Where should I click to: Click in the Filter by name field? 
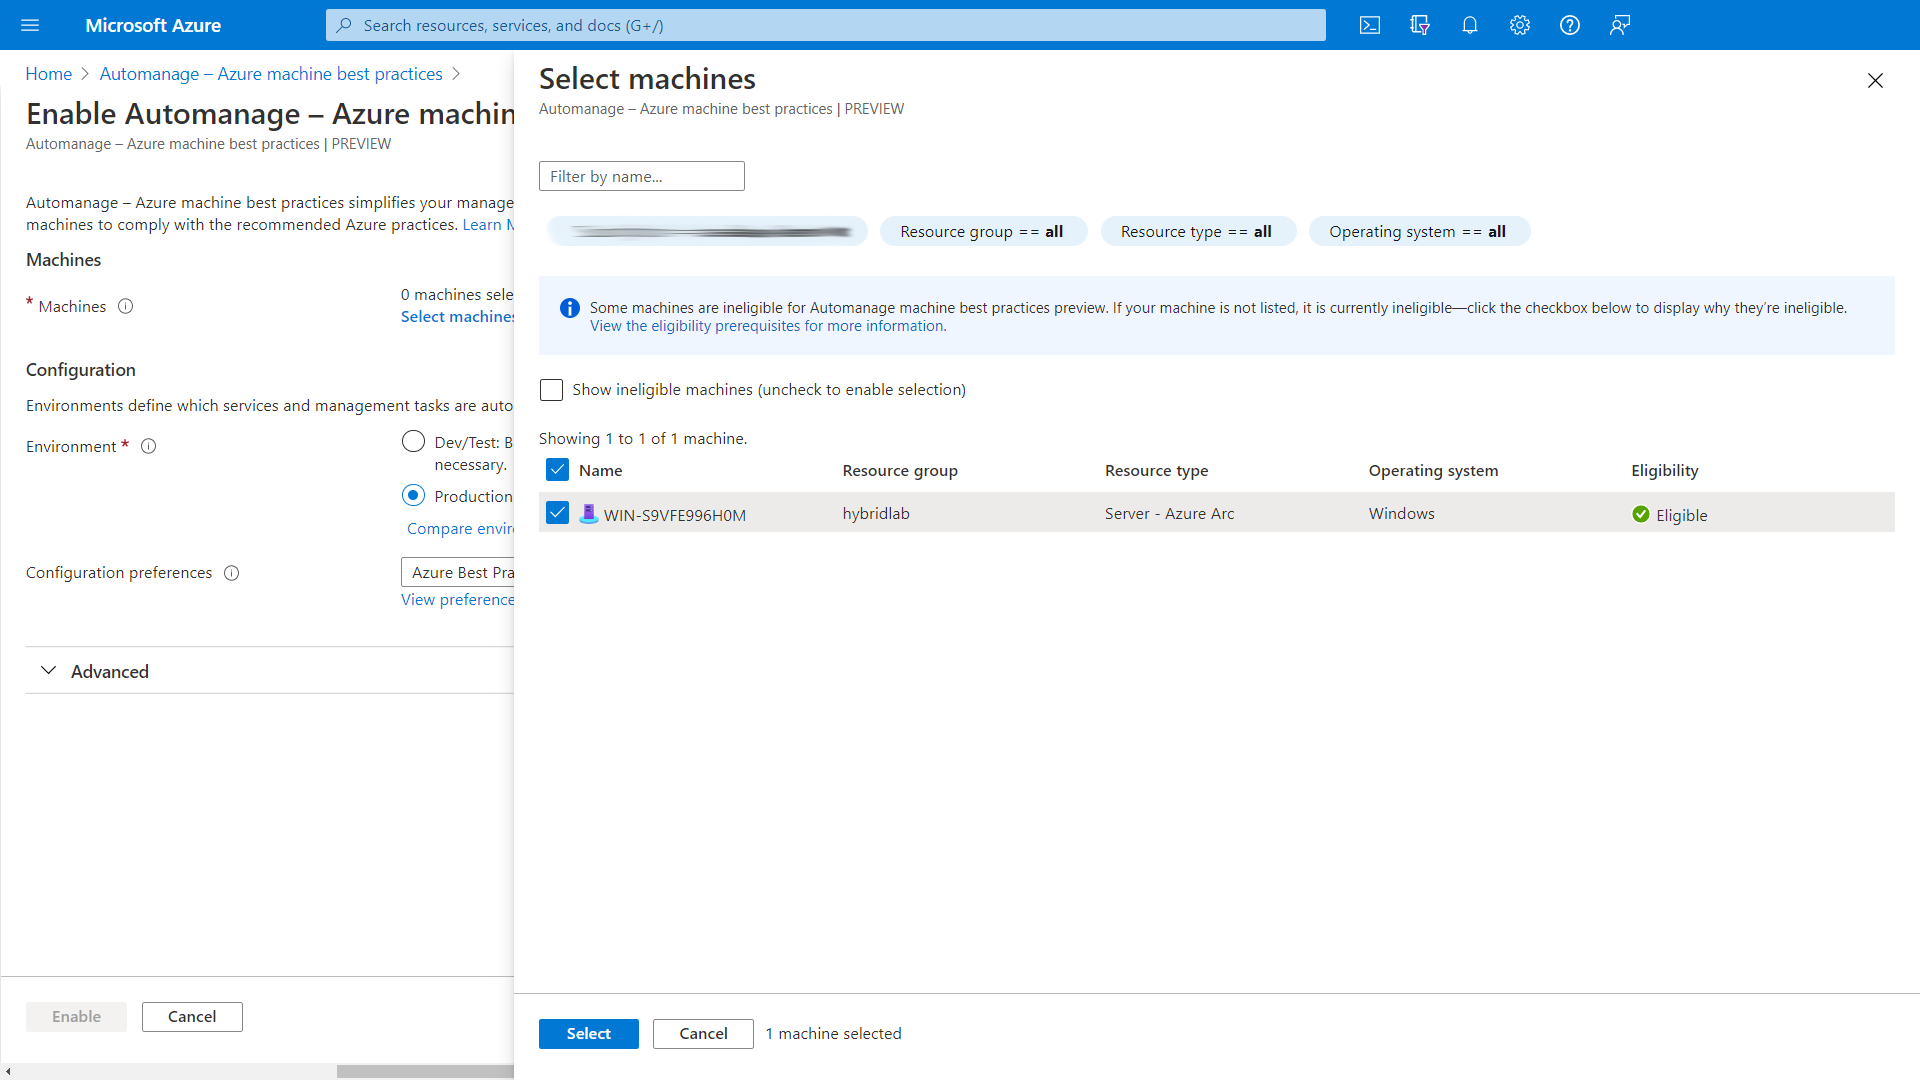pyautogui.click(x=641, y=176)
